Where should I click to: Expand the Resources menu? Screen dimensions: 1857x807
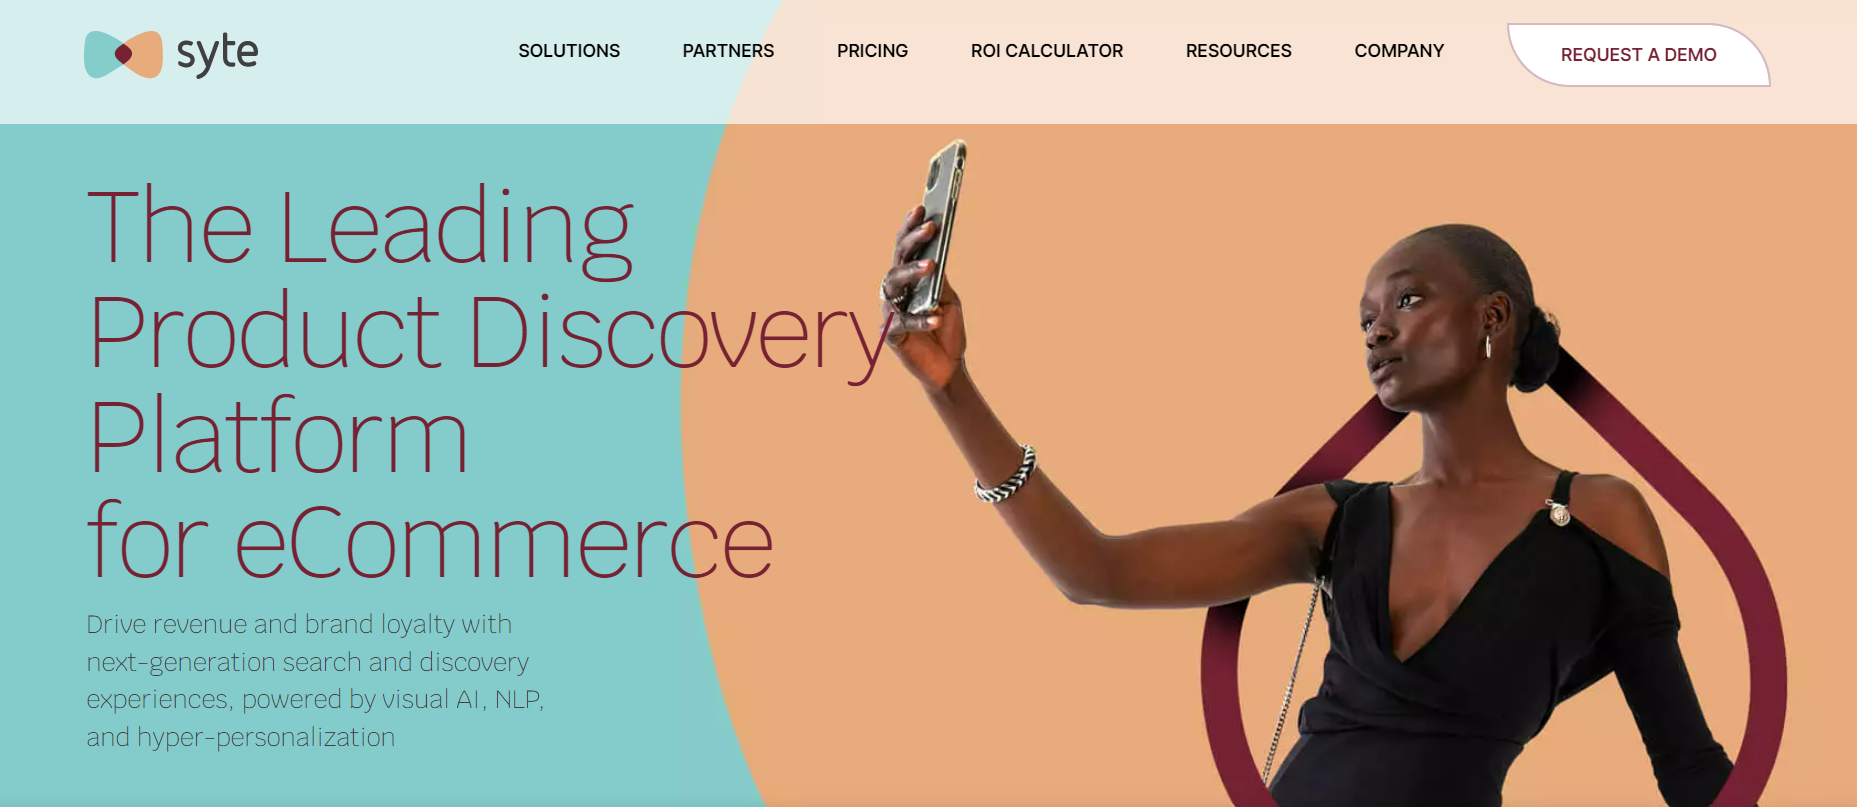point(1238,51)
